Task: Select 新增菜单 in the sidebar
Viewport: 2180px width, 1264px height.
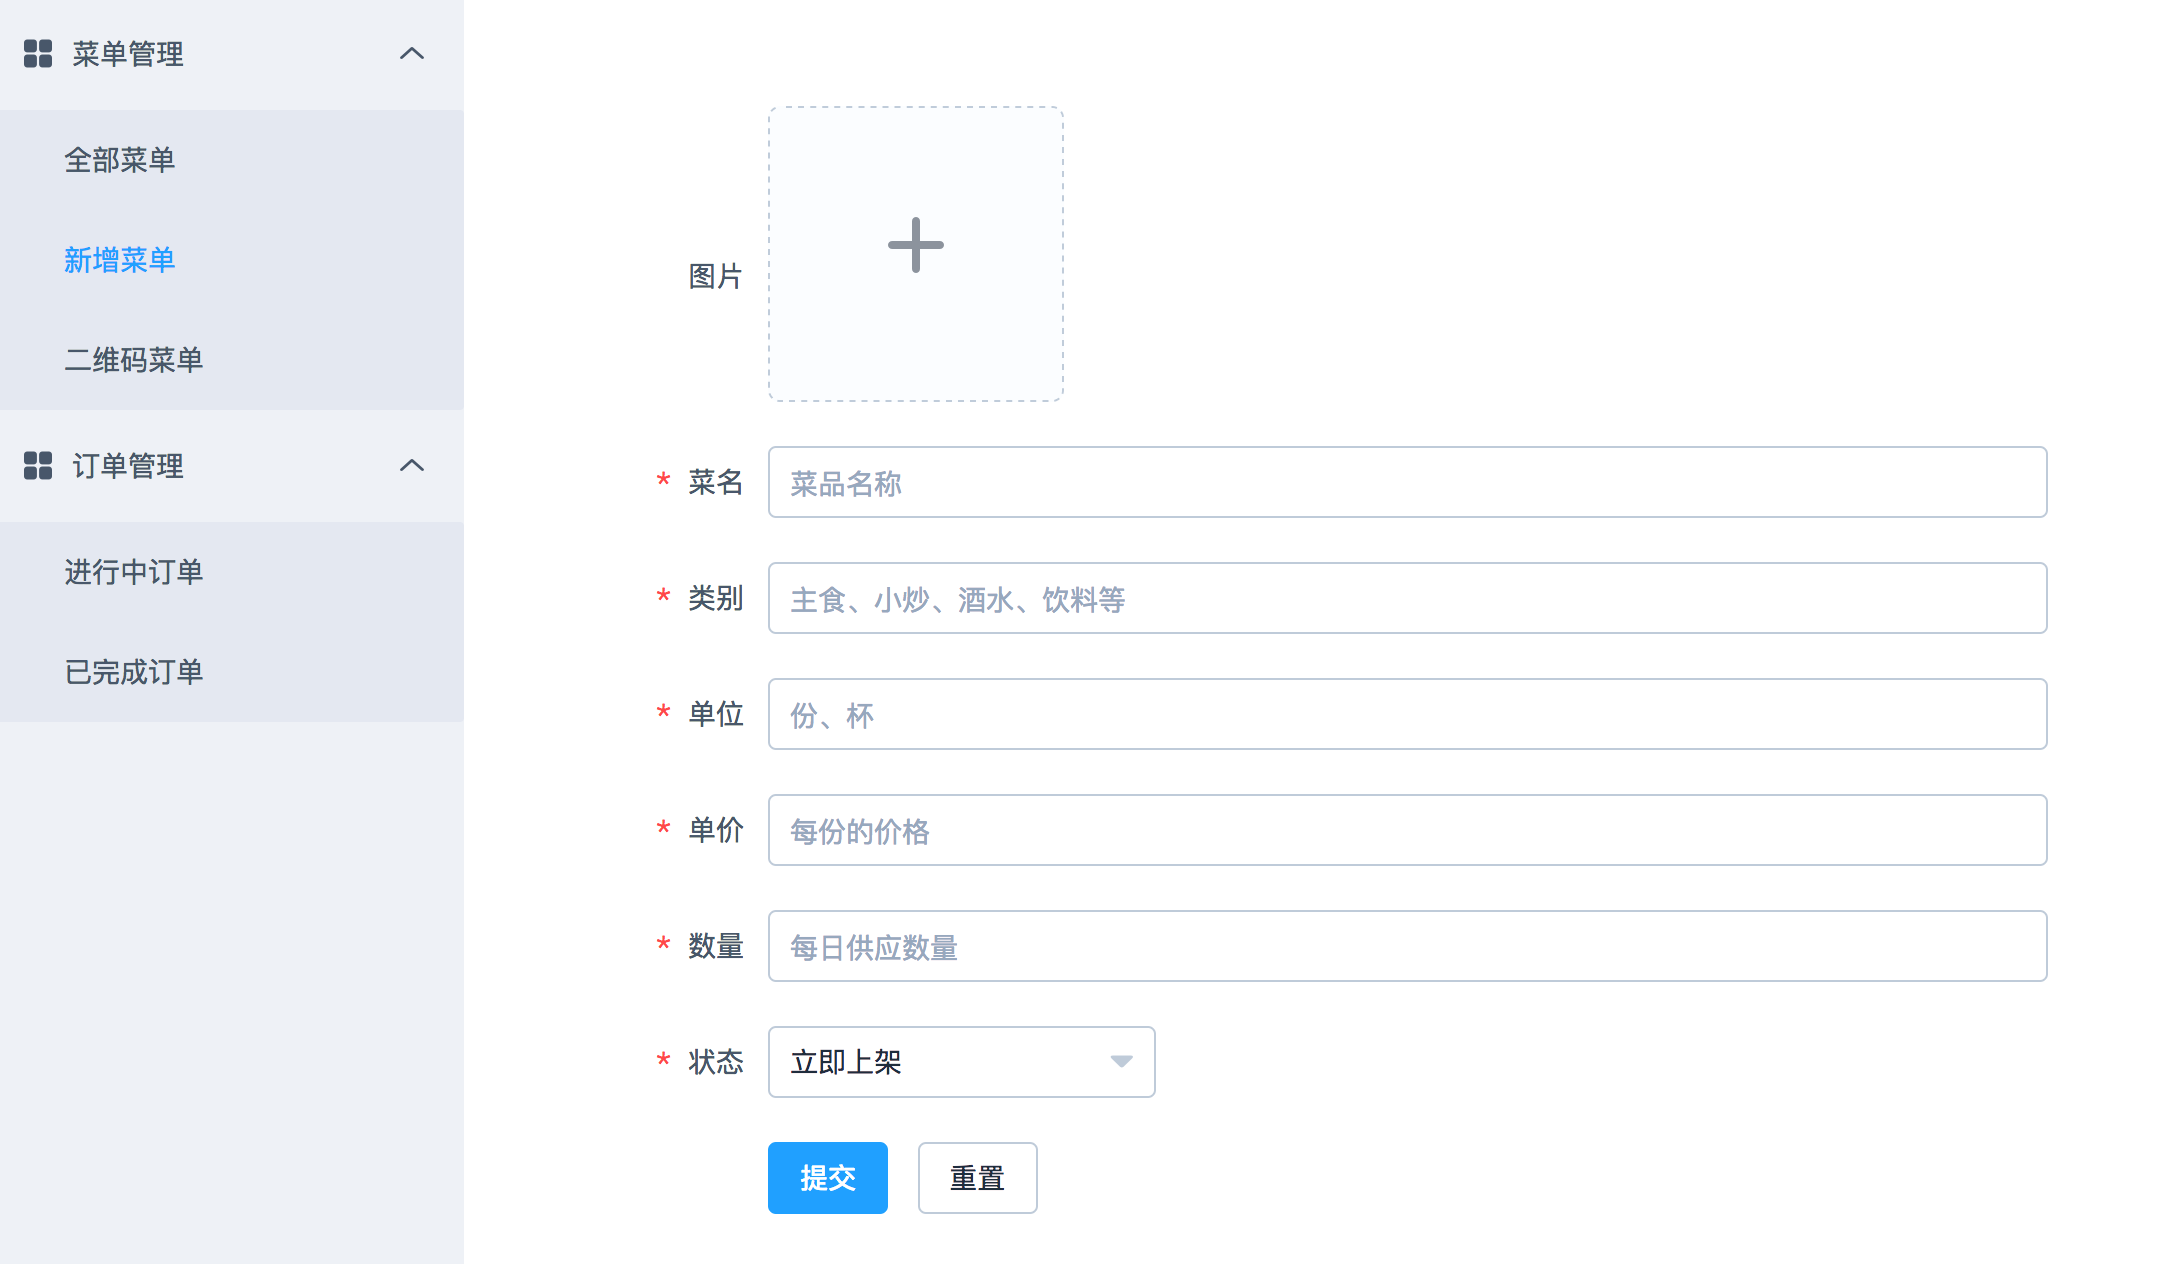Action: pyautogui.click(x=120, y=260)
